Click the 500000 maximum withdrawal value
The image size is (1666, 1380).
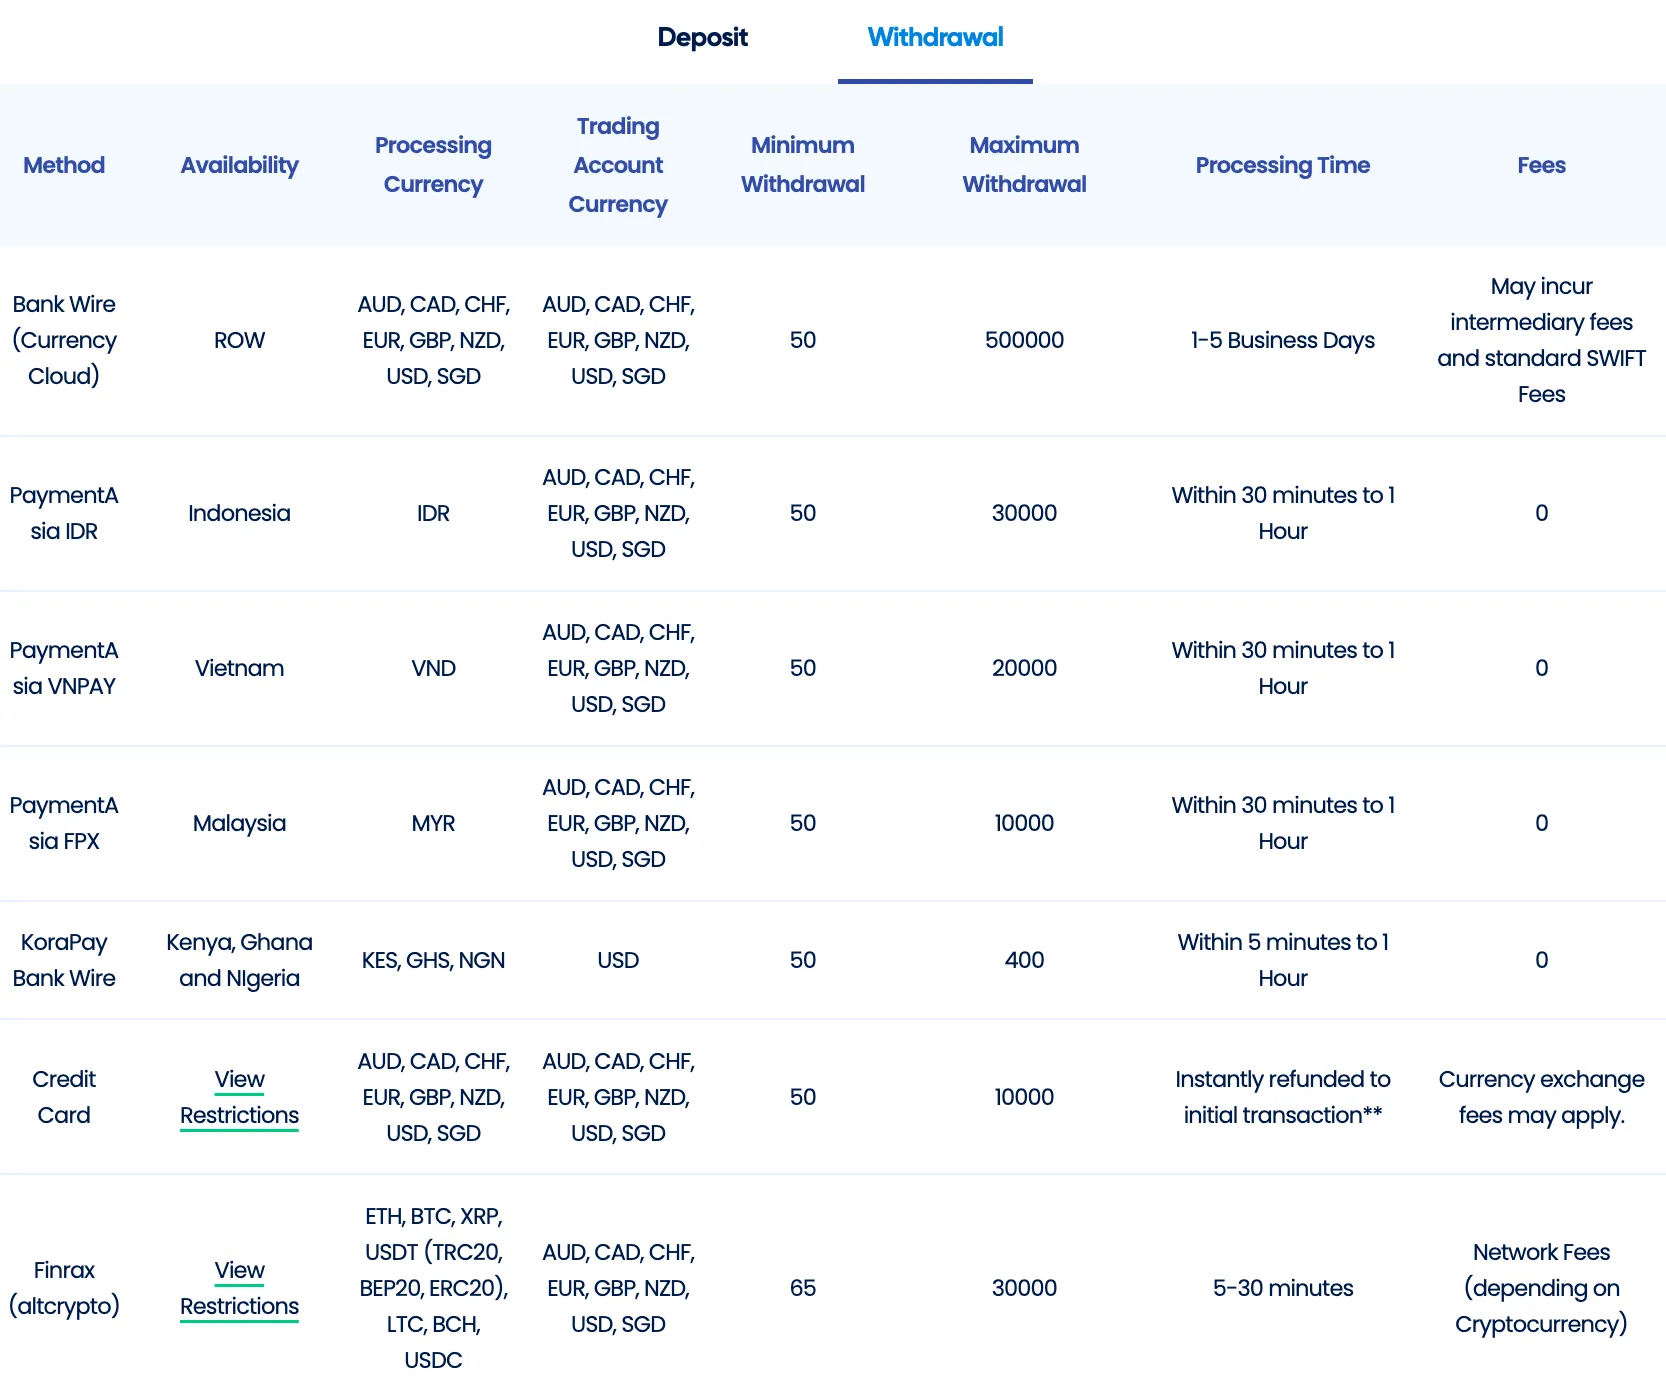coord(1024,340)
